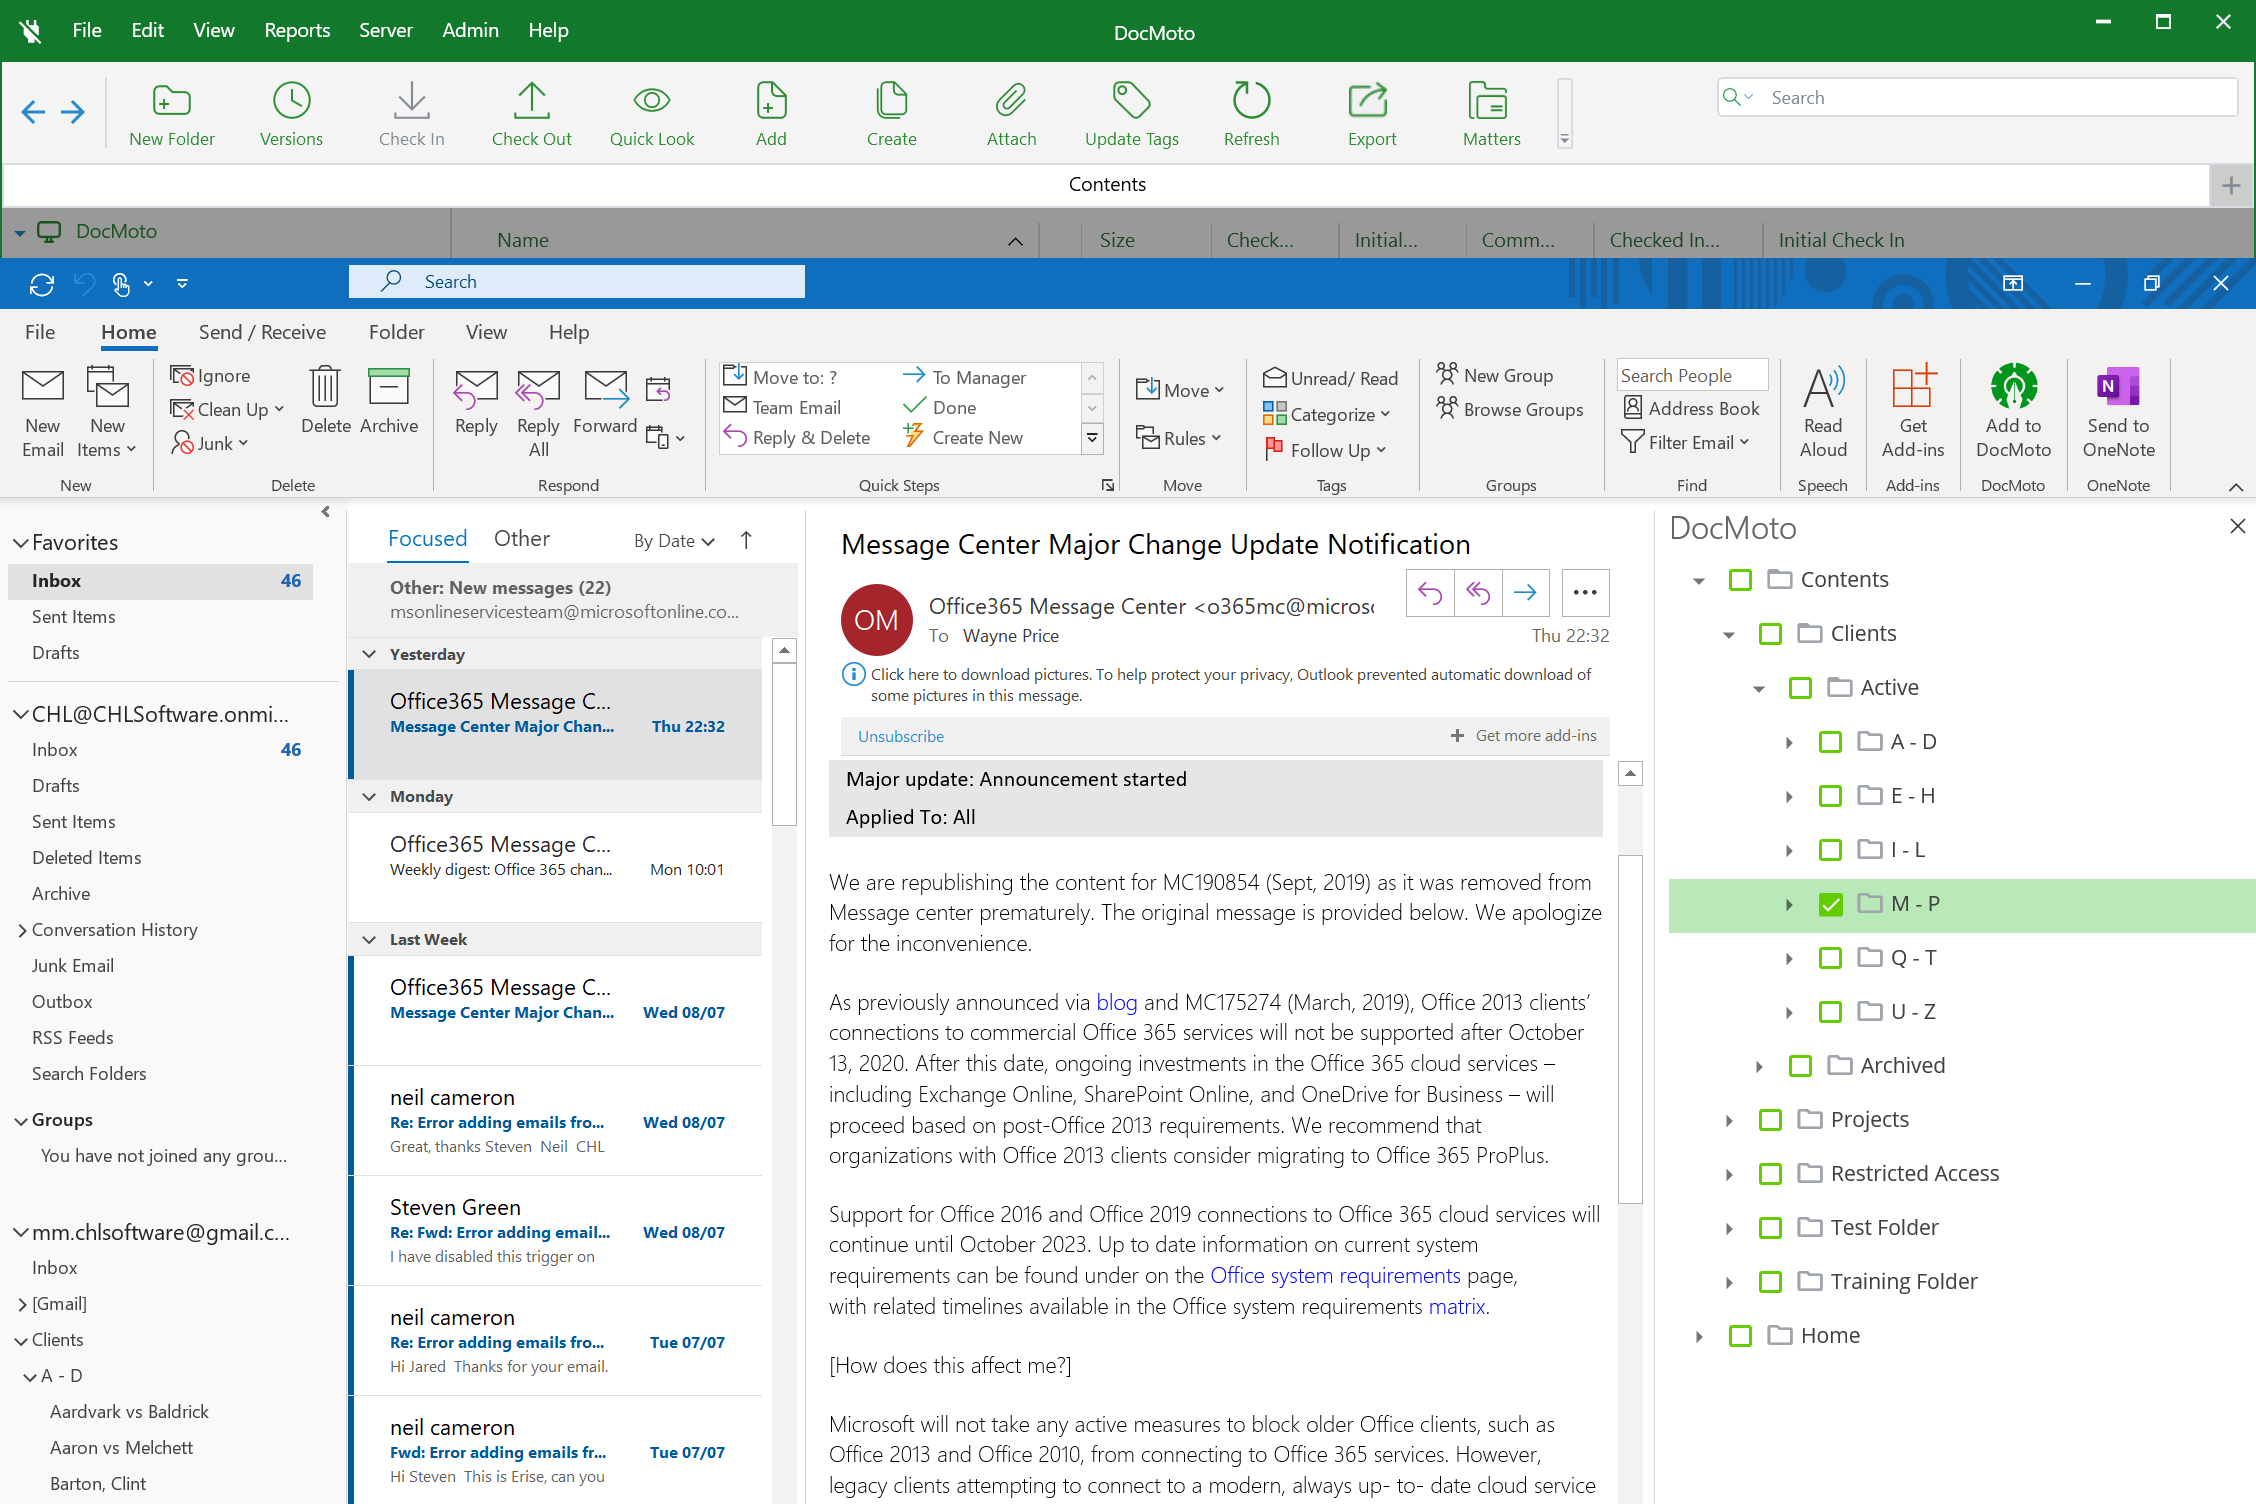Open Reports menu in DocMoto
Screen dimensions: 2256x1504
[x=297, y=30]
